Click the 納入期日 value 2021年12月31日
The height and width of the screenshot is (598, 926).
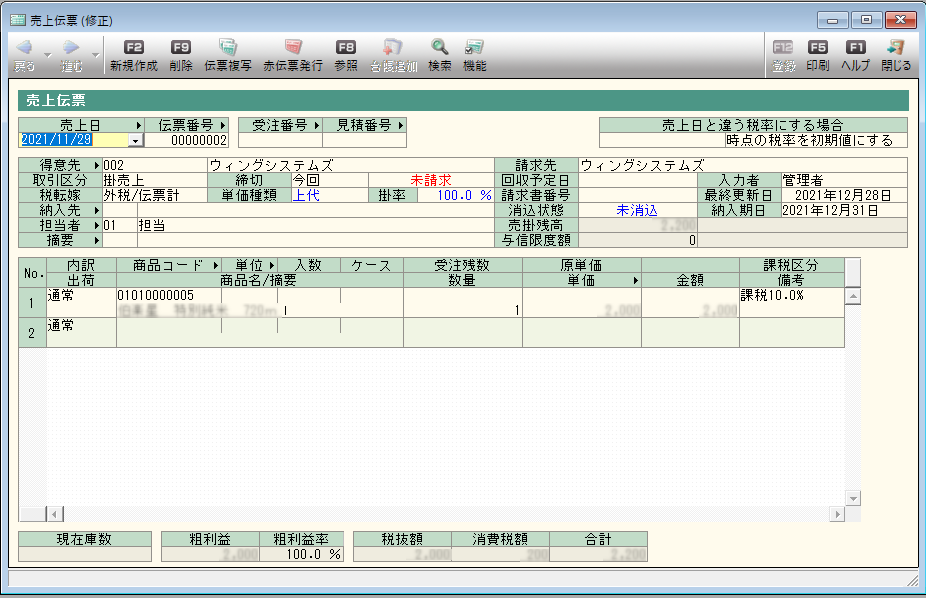tap(830, 210)
